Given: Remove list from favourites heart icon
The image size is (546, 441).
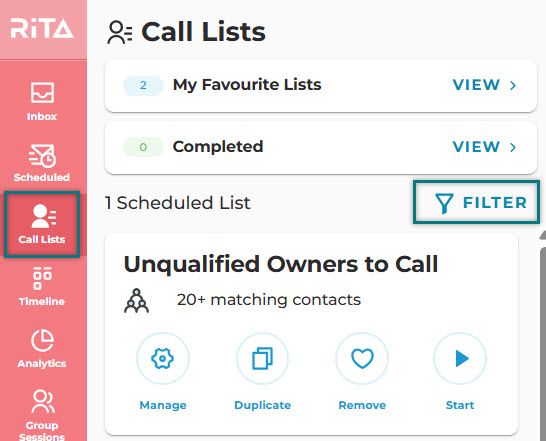Looking at the screenshot, I should coord(362,358).
